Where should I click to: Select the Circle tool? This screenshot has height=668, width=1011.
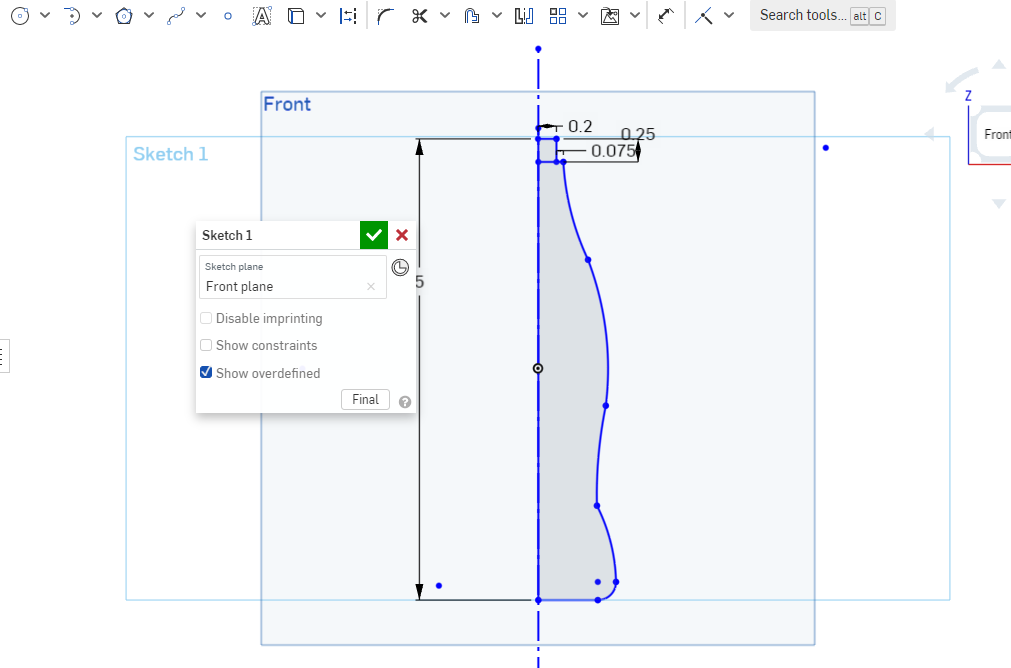(18, 15)
